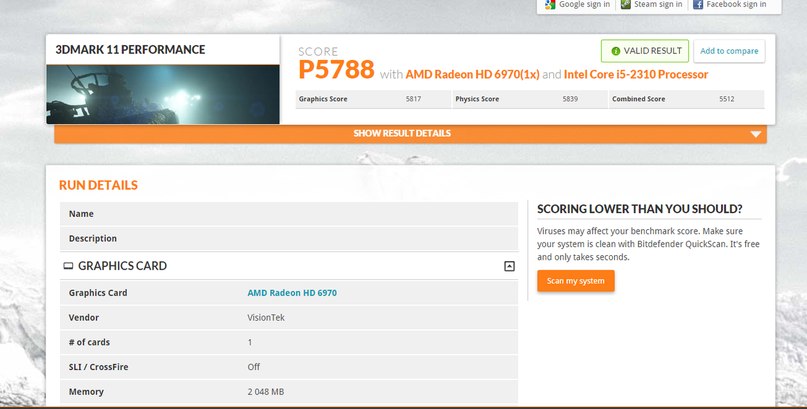This screenshot has height=409, width=807.
Task: Open the AMD Radeon HD 6970 link in Run Details
Action: point(292,293)
